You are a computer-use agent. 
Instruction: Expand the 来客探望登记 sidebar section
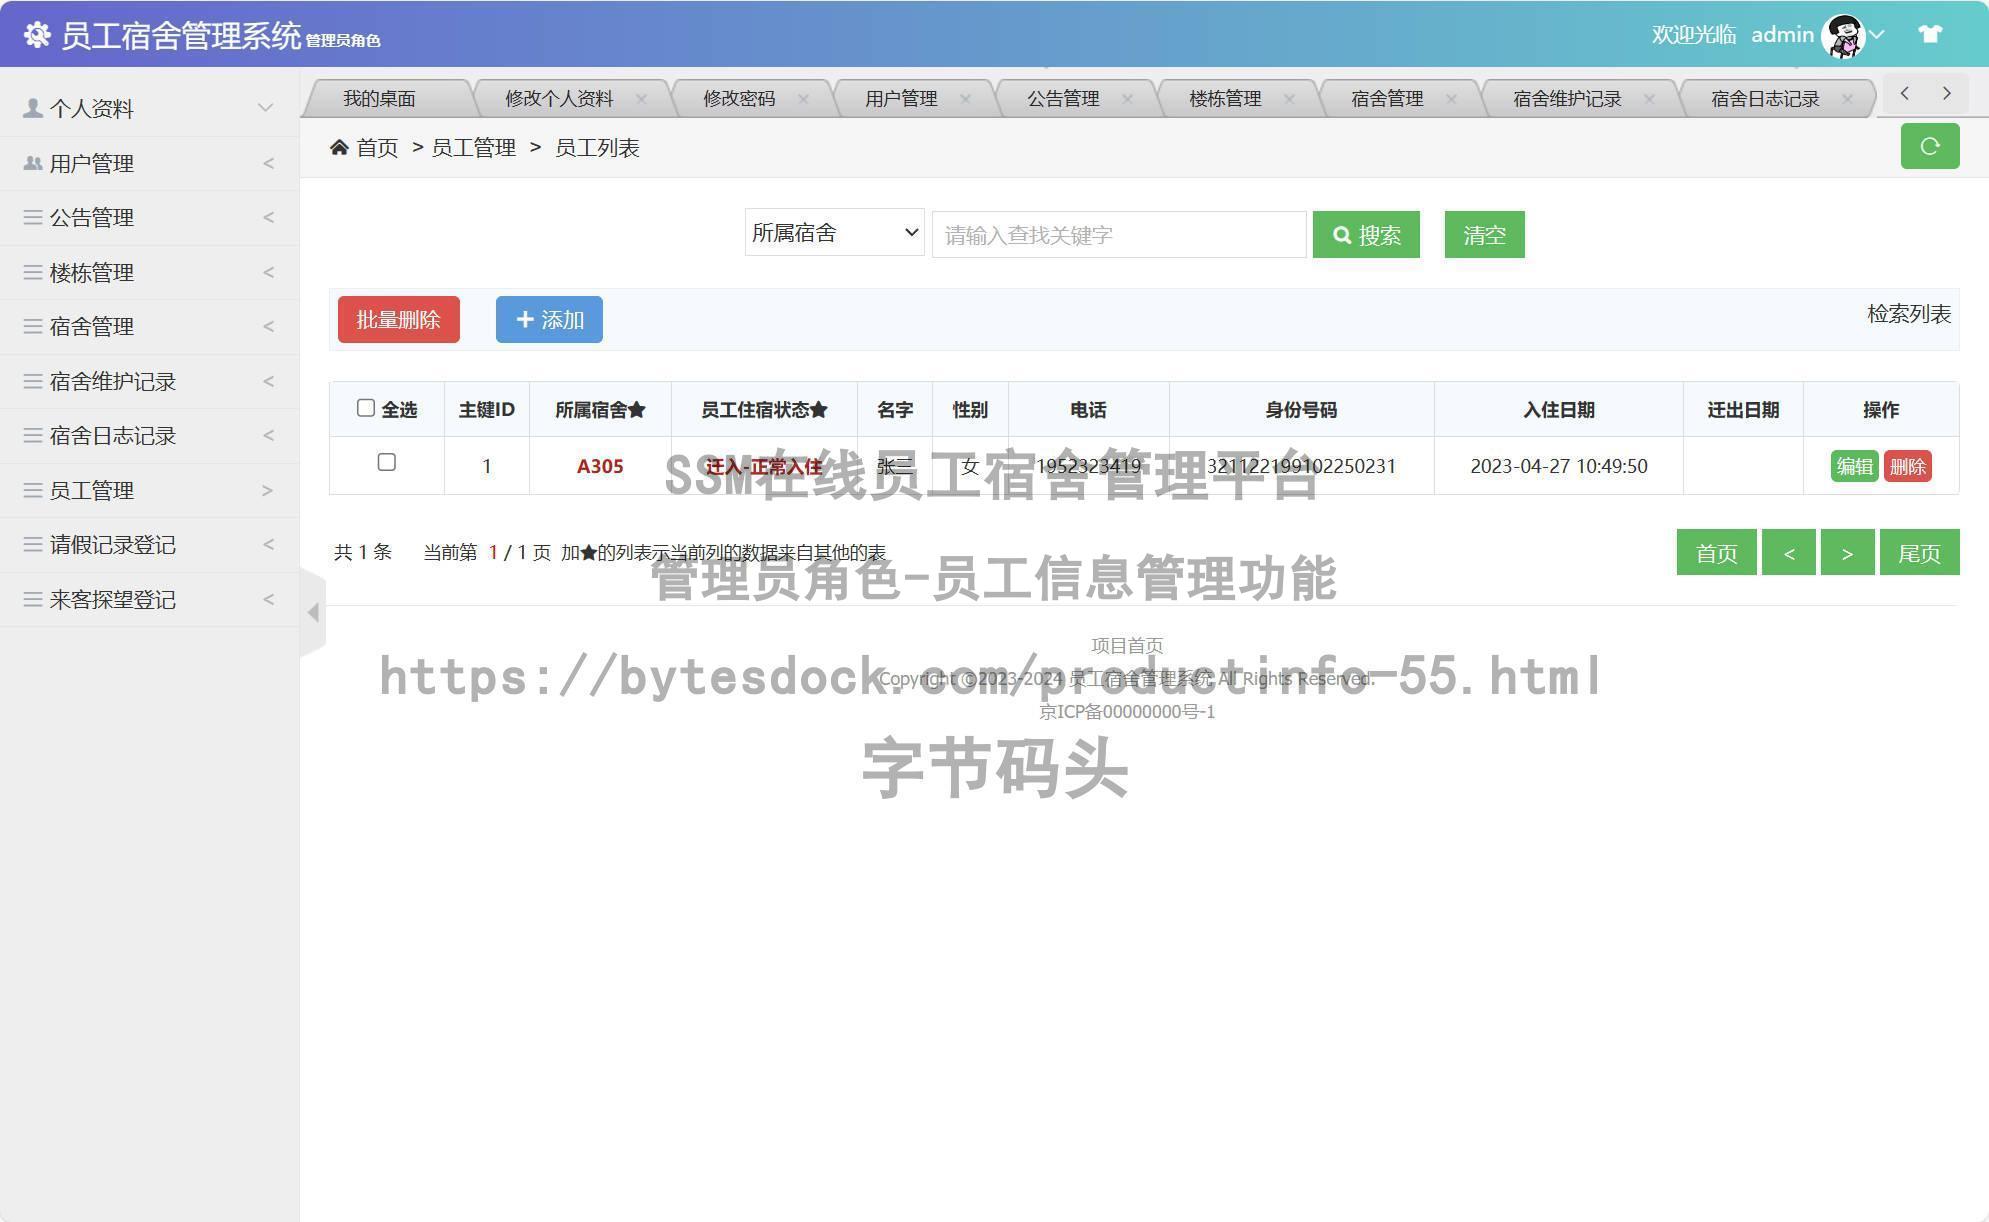[268, 599]
